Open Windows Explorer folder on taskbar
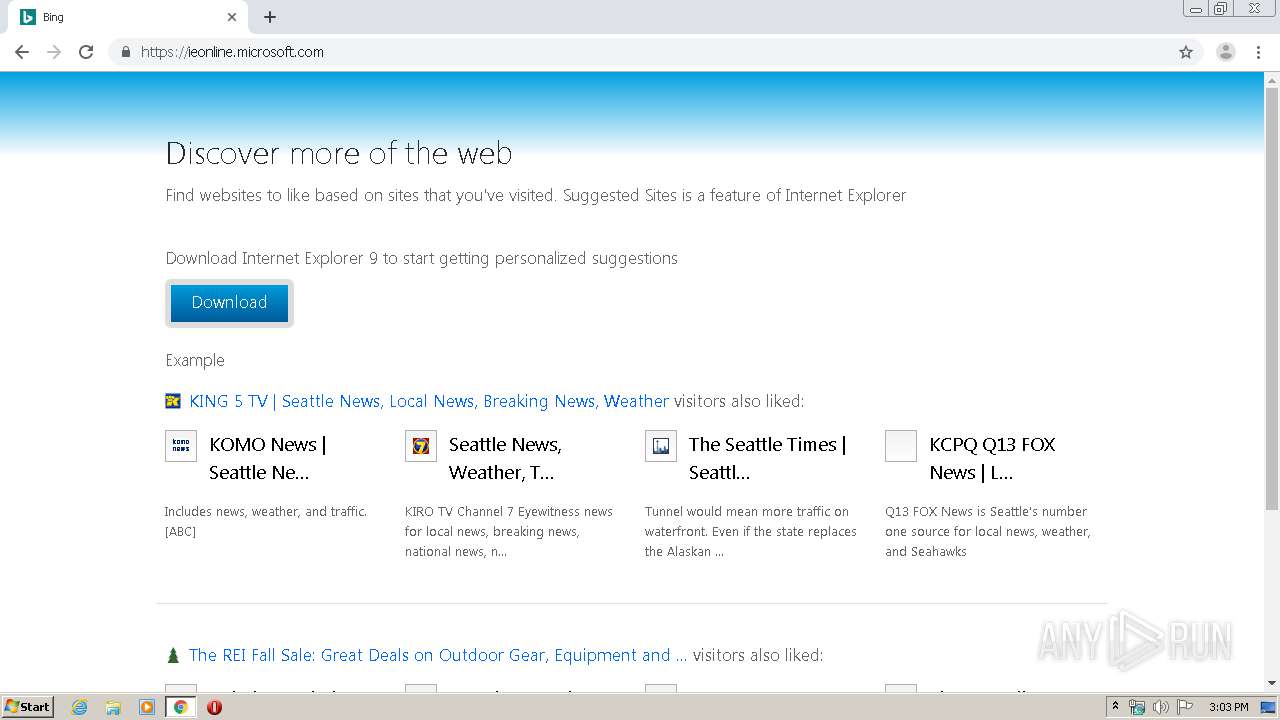Screen dimensions: 1280x720 [x=113, y=707]
